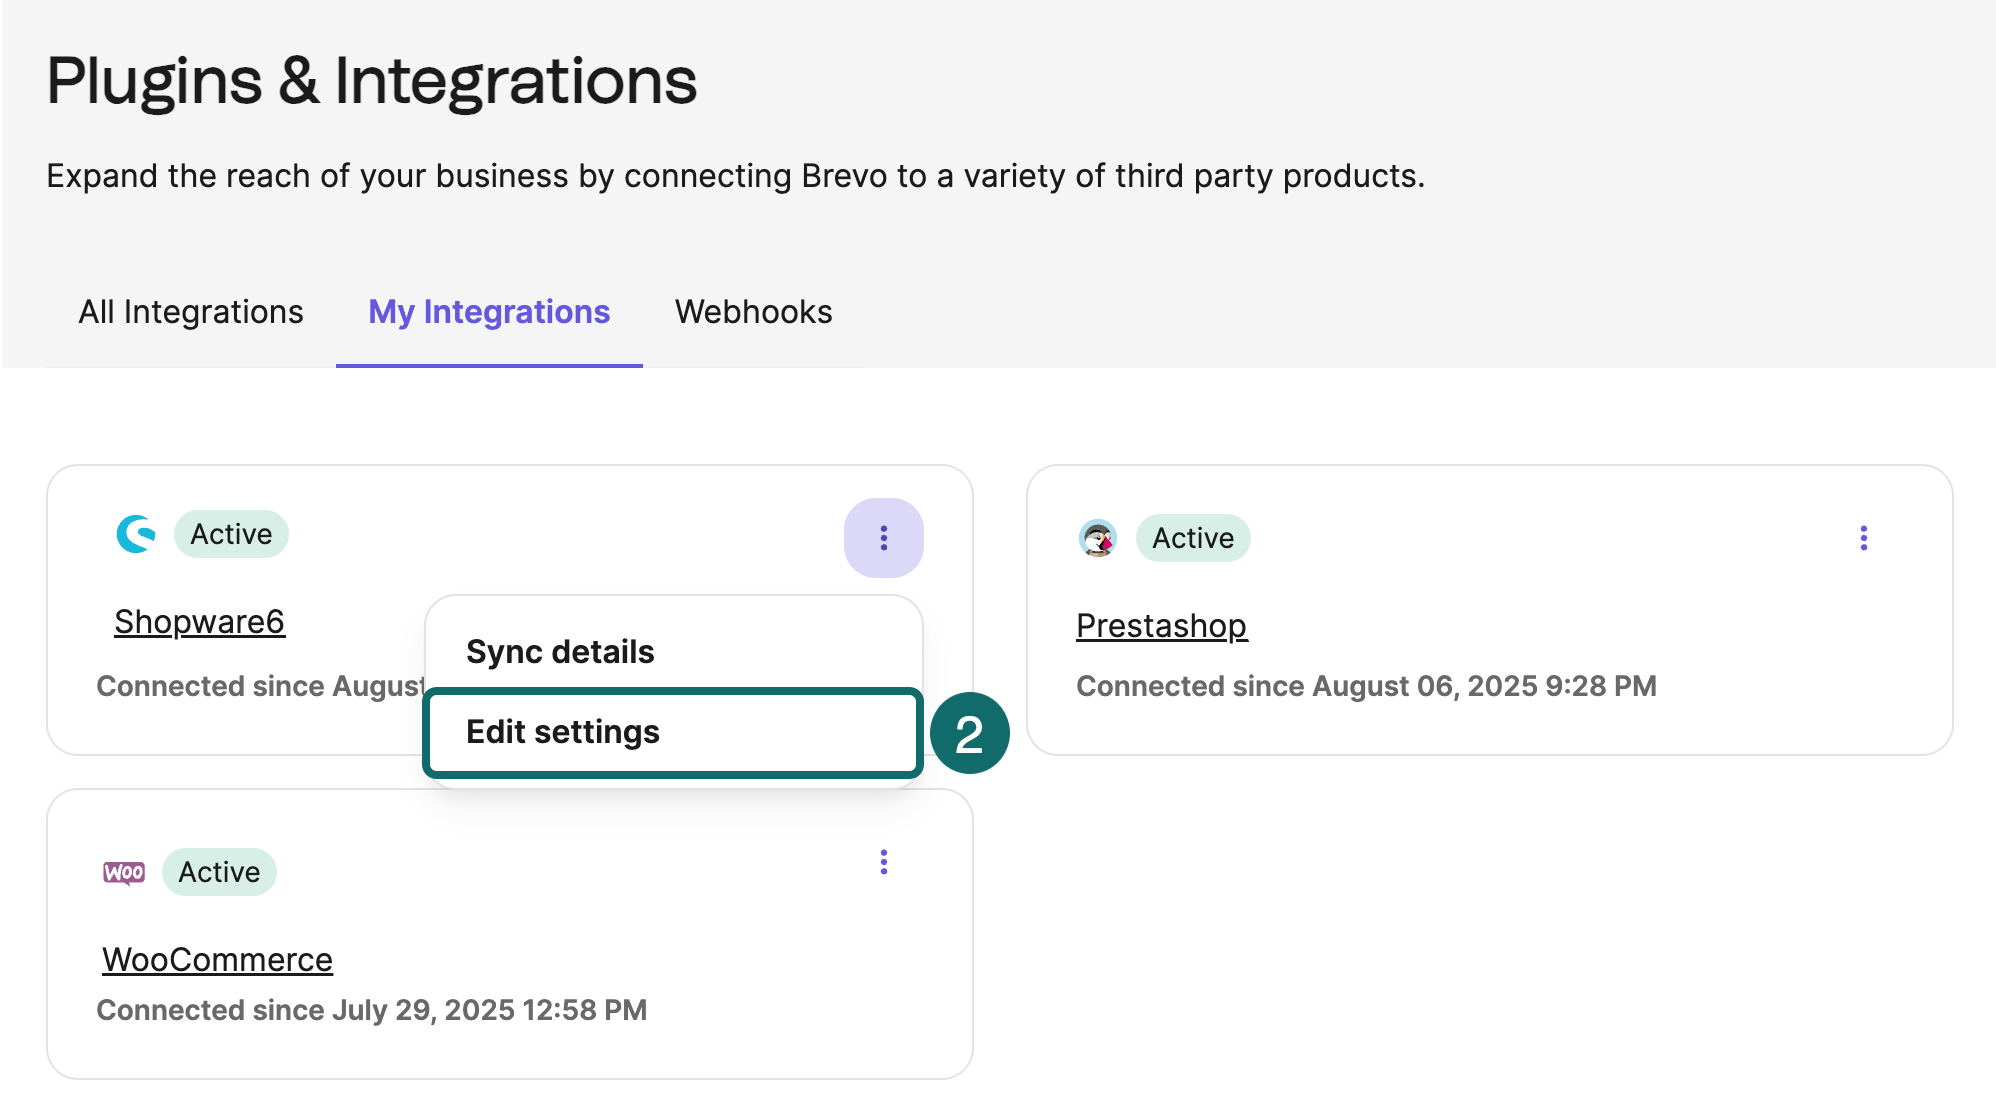Click the Prestashop bird logo icon
The width and height of the screenshot is (1996, 1096).
coord(1100,538)
